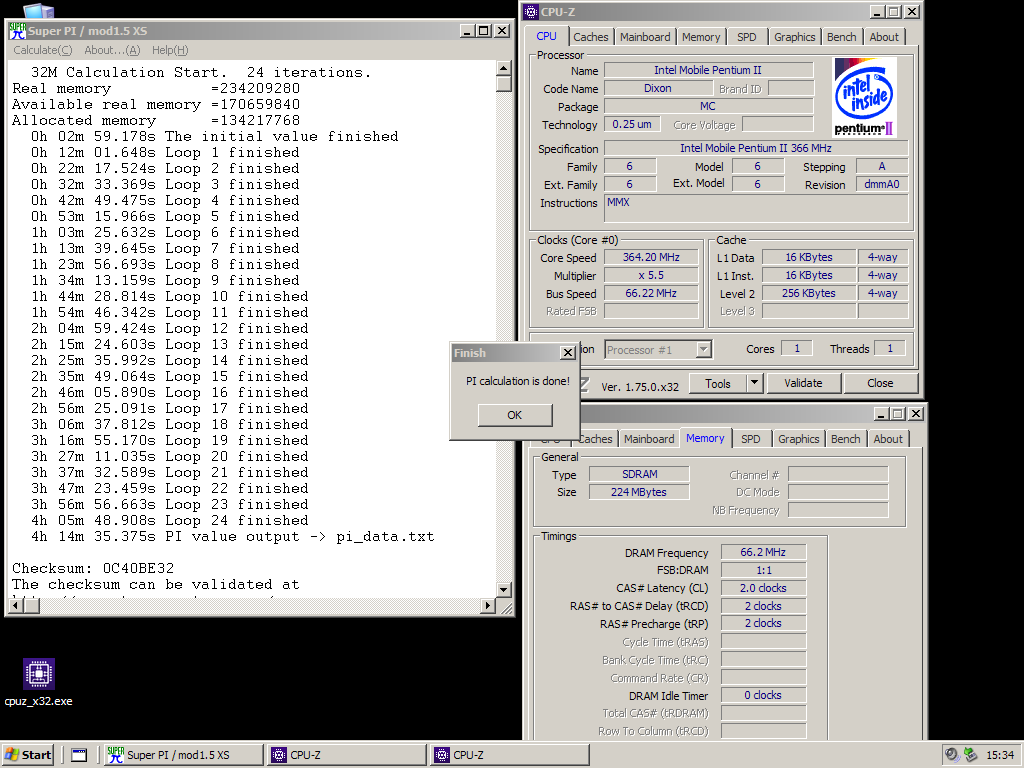Select the CPU tab in top CPU-Z
The height and width of the screenshot is (768, 1024).
[x=546, y=36]
